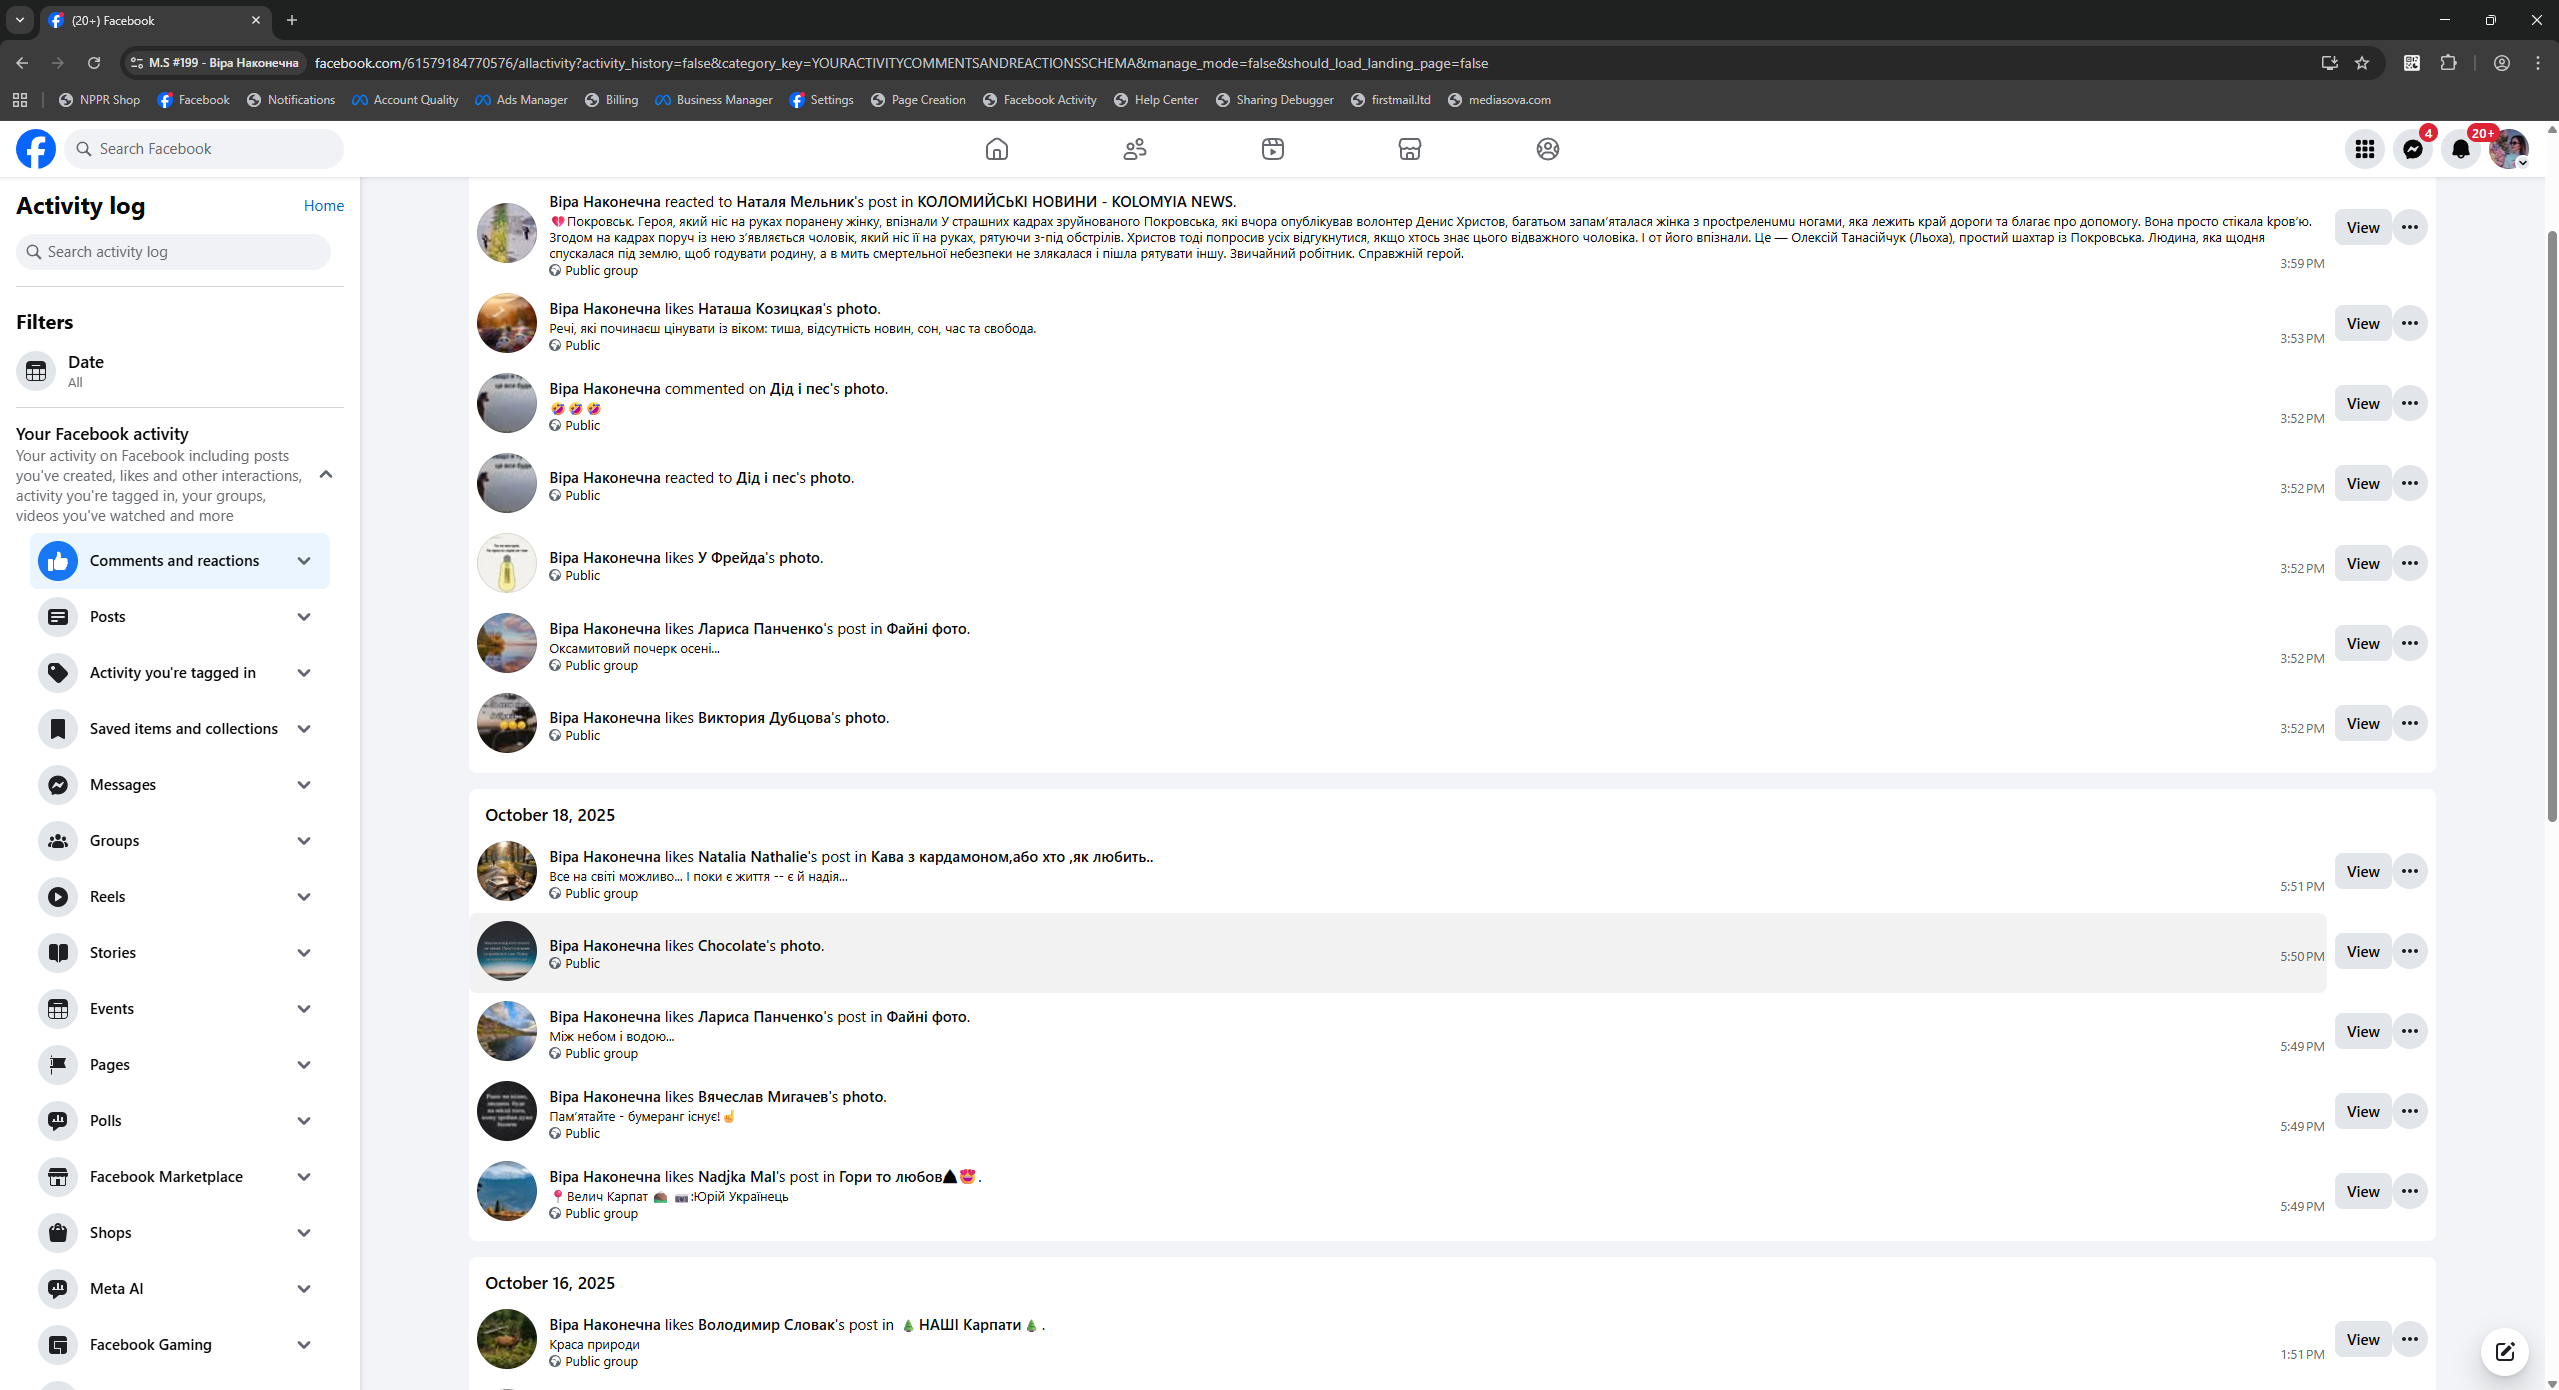Open the notifications bell
2559x1390 pixels.
(x=2460, y=149)
